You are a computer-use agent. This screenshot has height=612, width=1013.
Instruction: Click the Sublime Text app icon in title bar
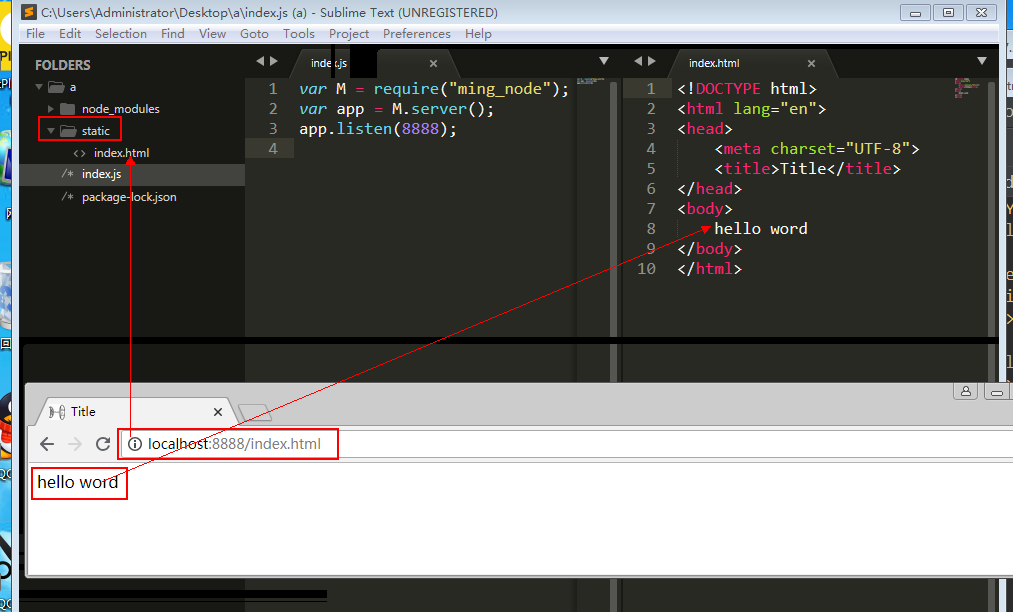point(28,12)
